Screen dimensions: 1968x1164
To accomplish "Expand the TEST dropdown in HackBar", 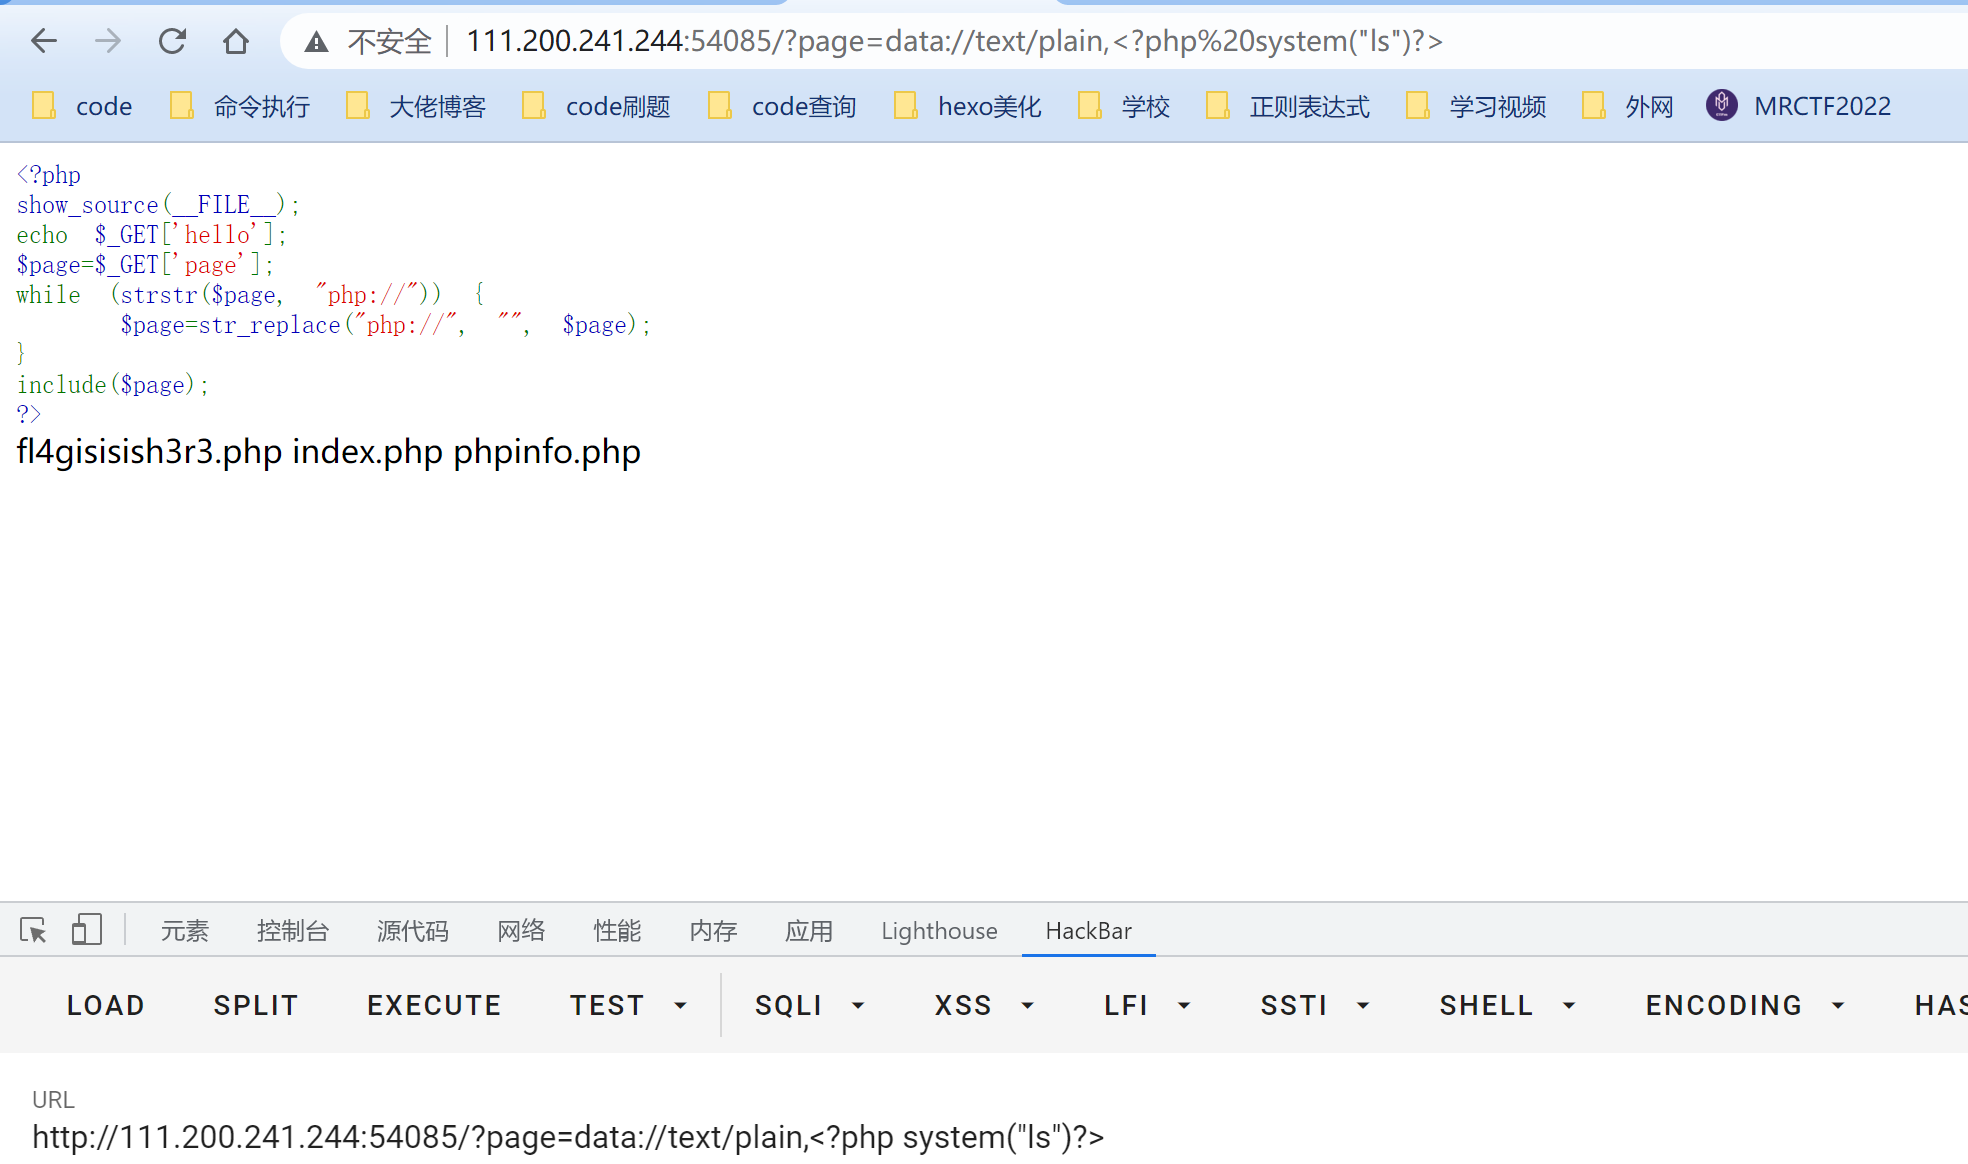I will click(628, 1005).
